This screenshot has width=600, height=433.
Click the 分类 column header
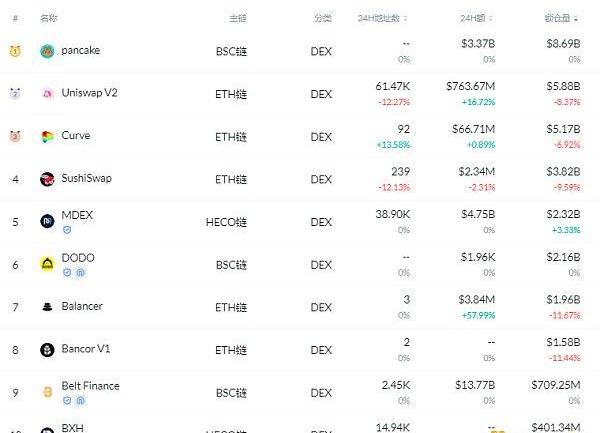click(322, 19)
